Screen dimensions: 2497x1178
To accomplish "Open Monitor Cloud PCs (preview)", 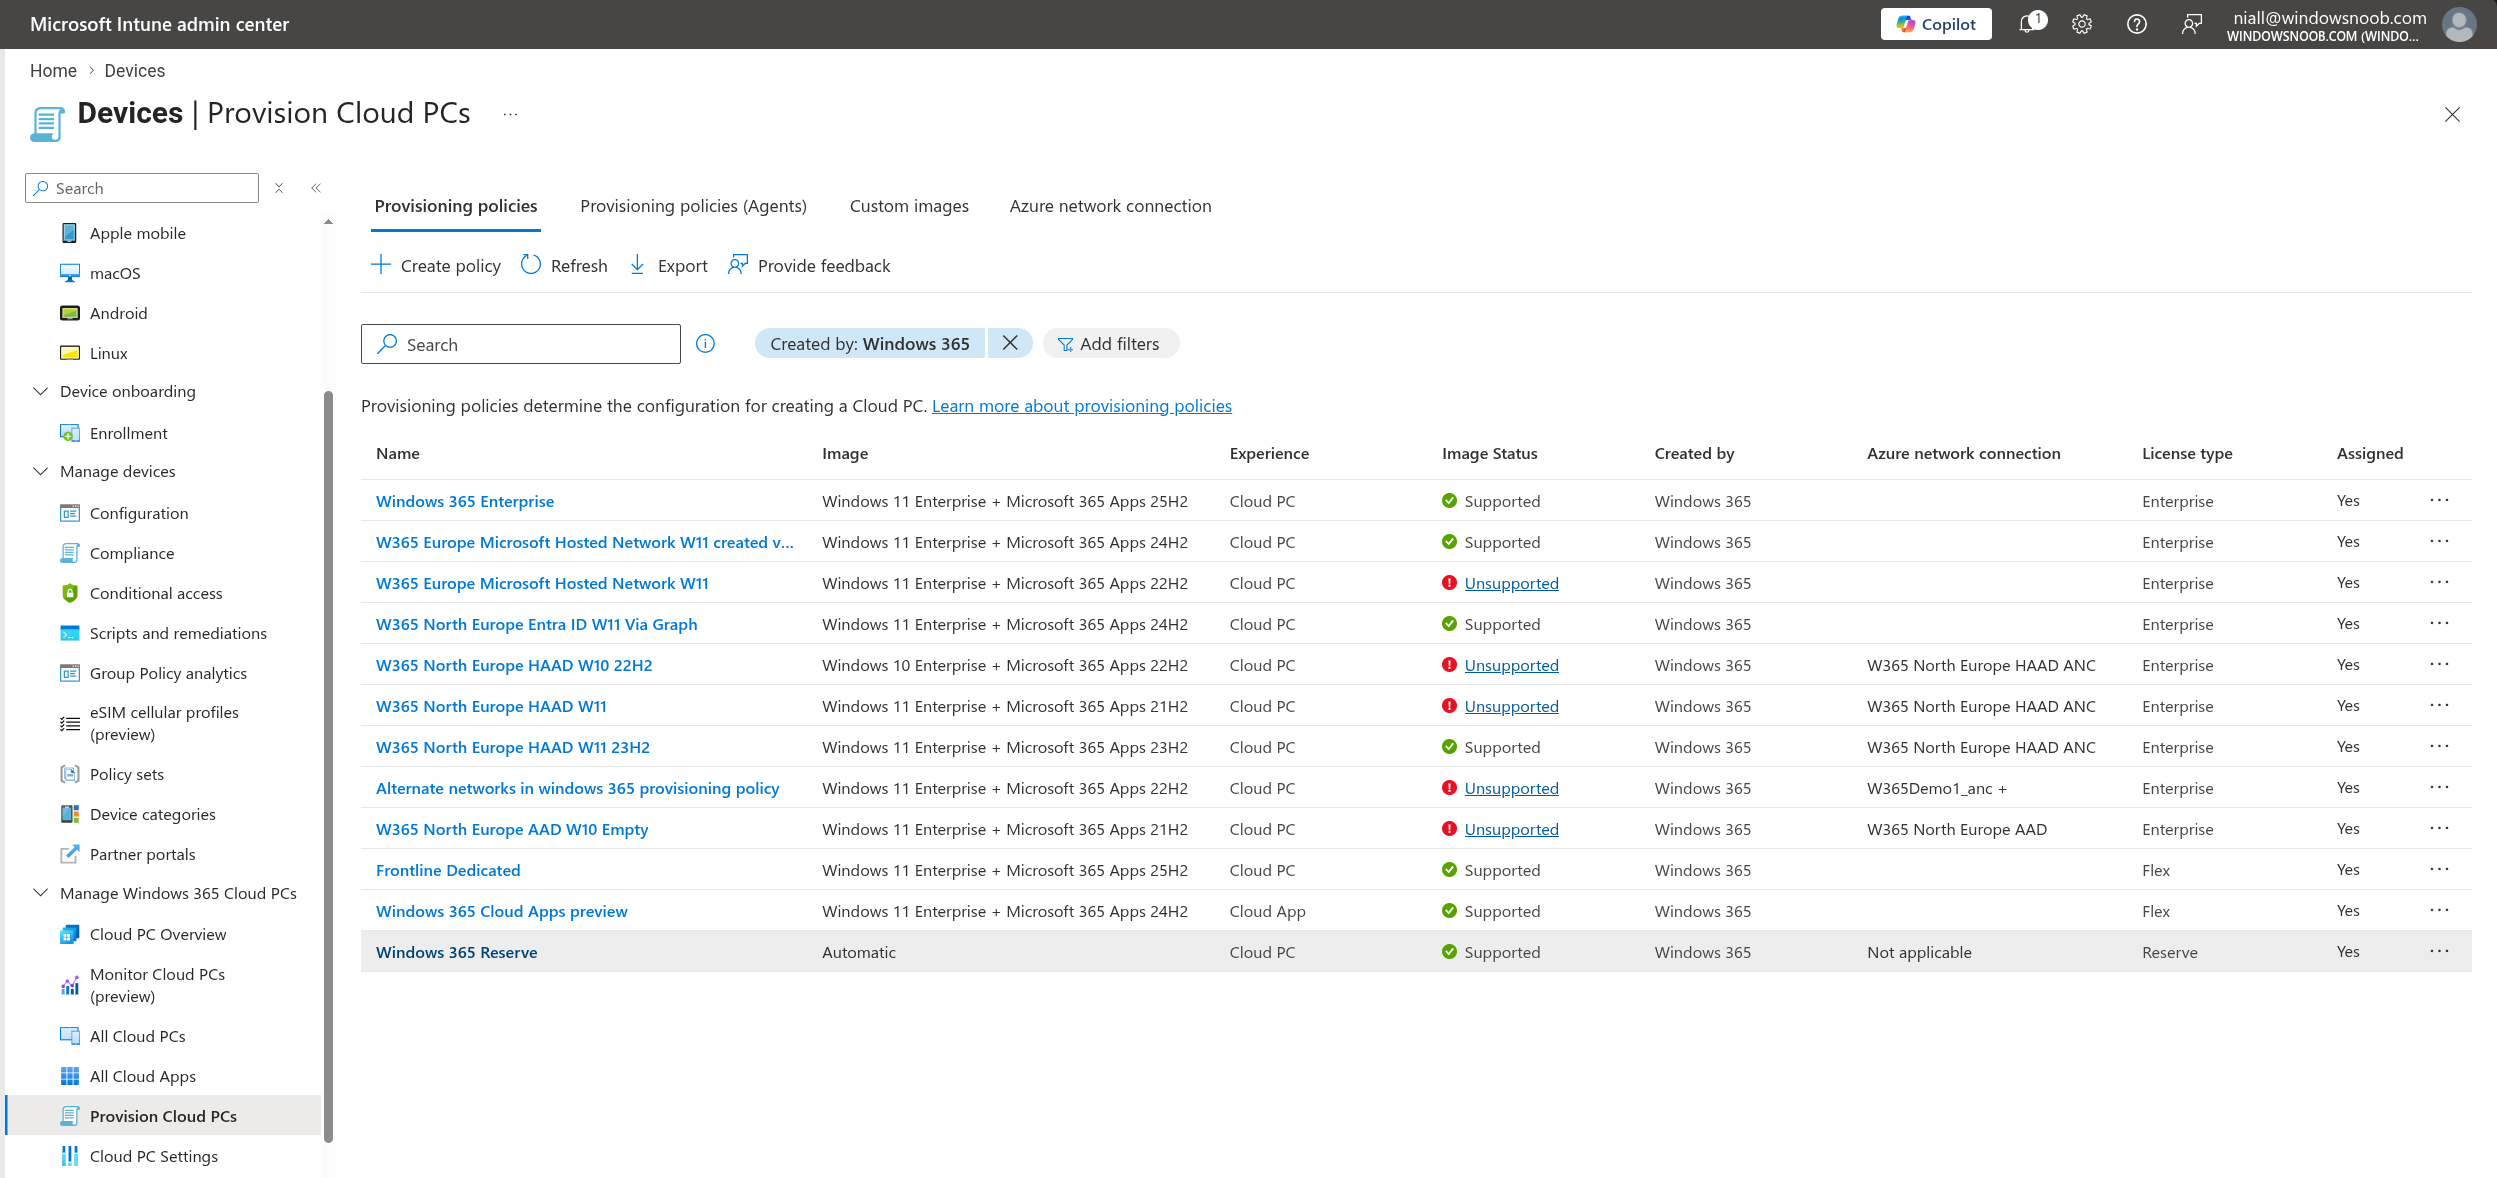I will click(x=157, y=985).
